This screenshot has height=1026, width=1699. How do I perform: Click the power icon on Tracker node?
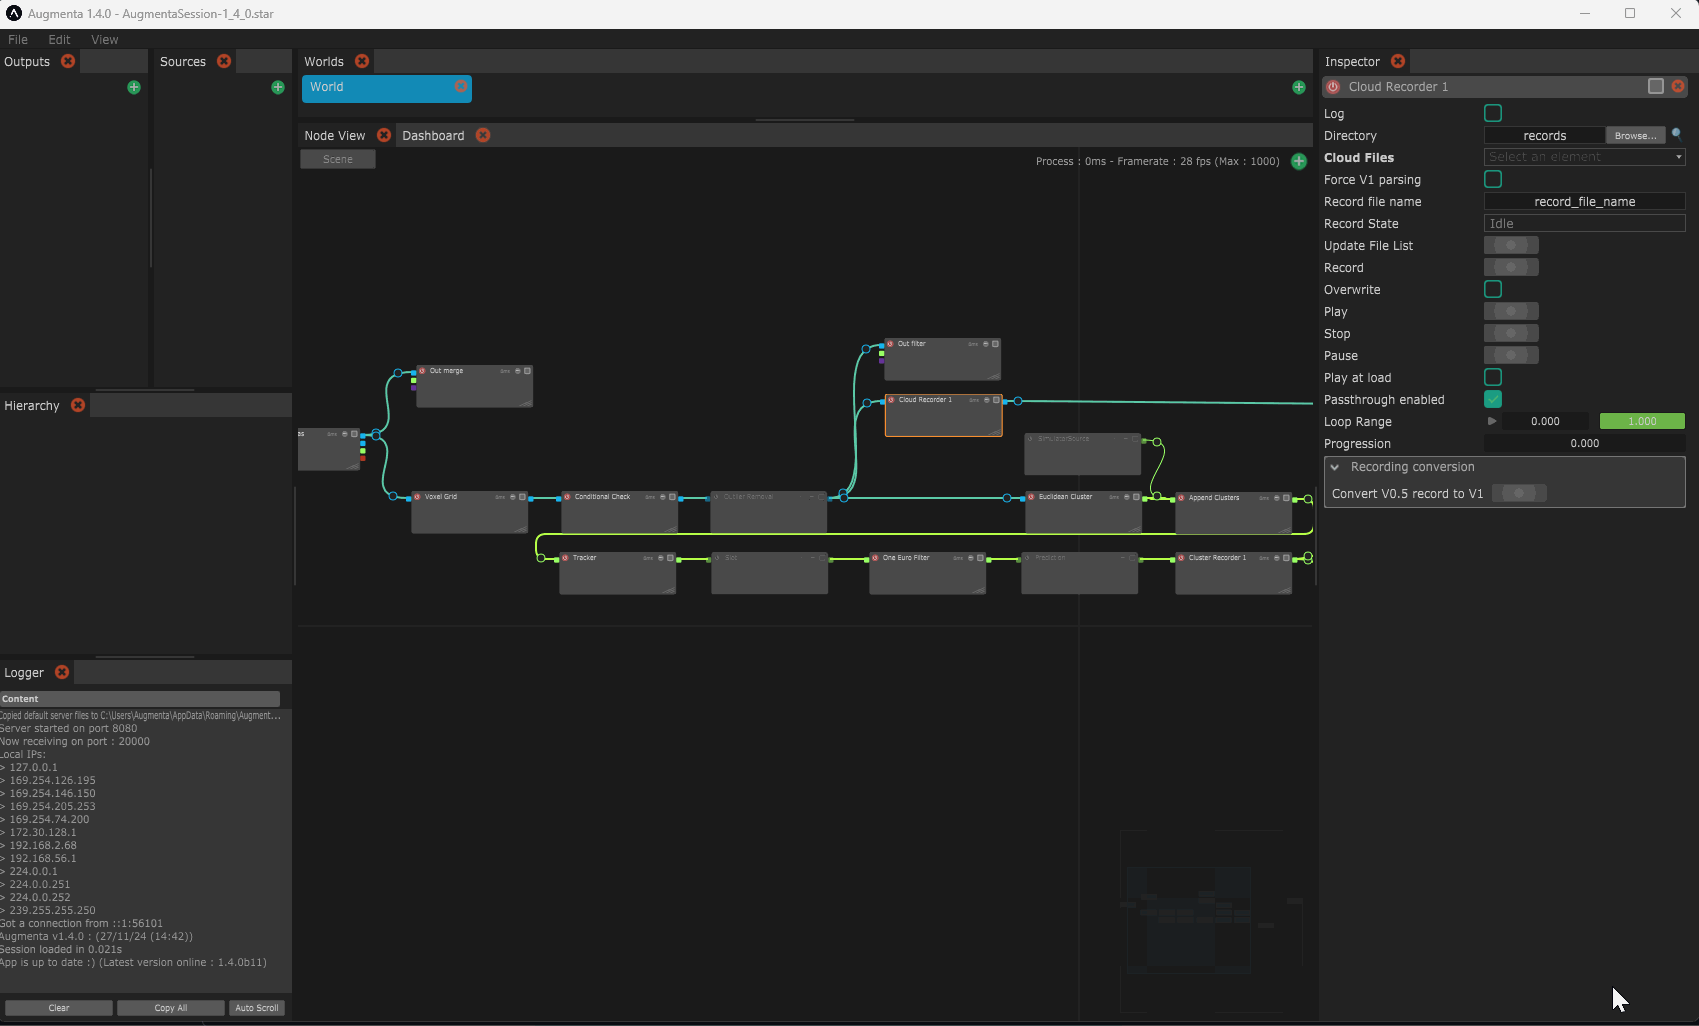coord(566,558)
